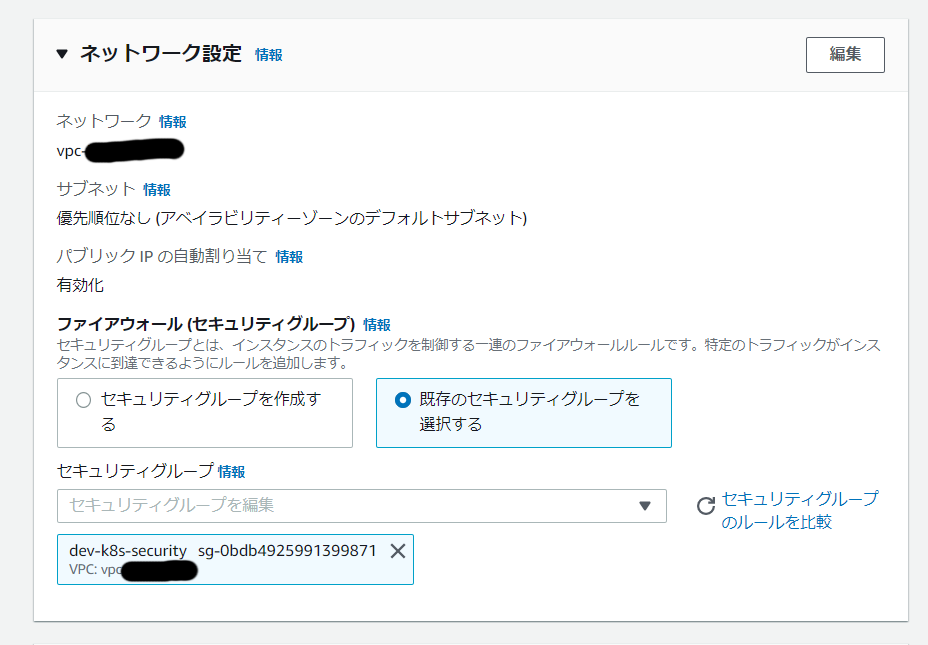Open 情報 link beside ネットワーク設定 heading
This screenshot has width=928, height=645.
click(268, 55)
